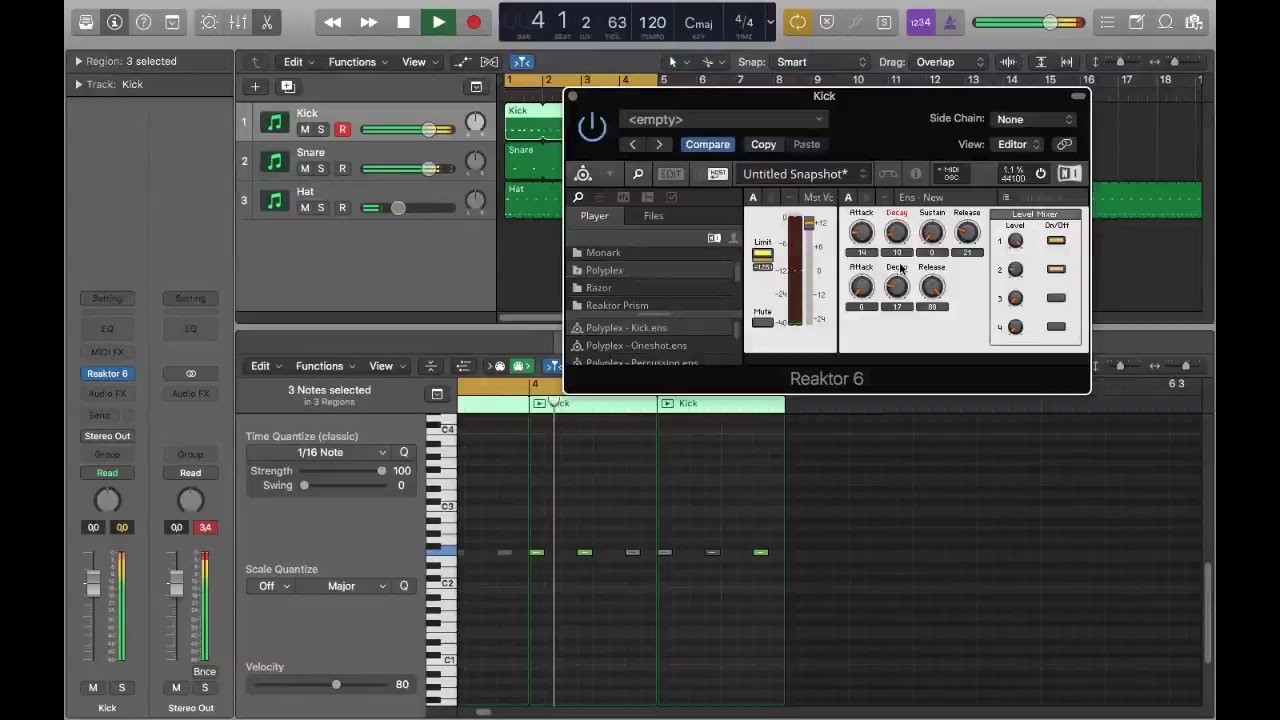Viewport: 1280px width, 720px height.
Task: Open the Side Chain None dropdown
Action: pos(1034,119)
